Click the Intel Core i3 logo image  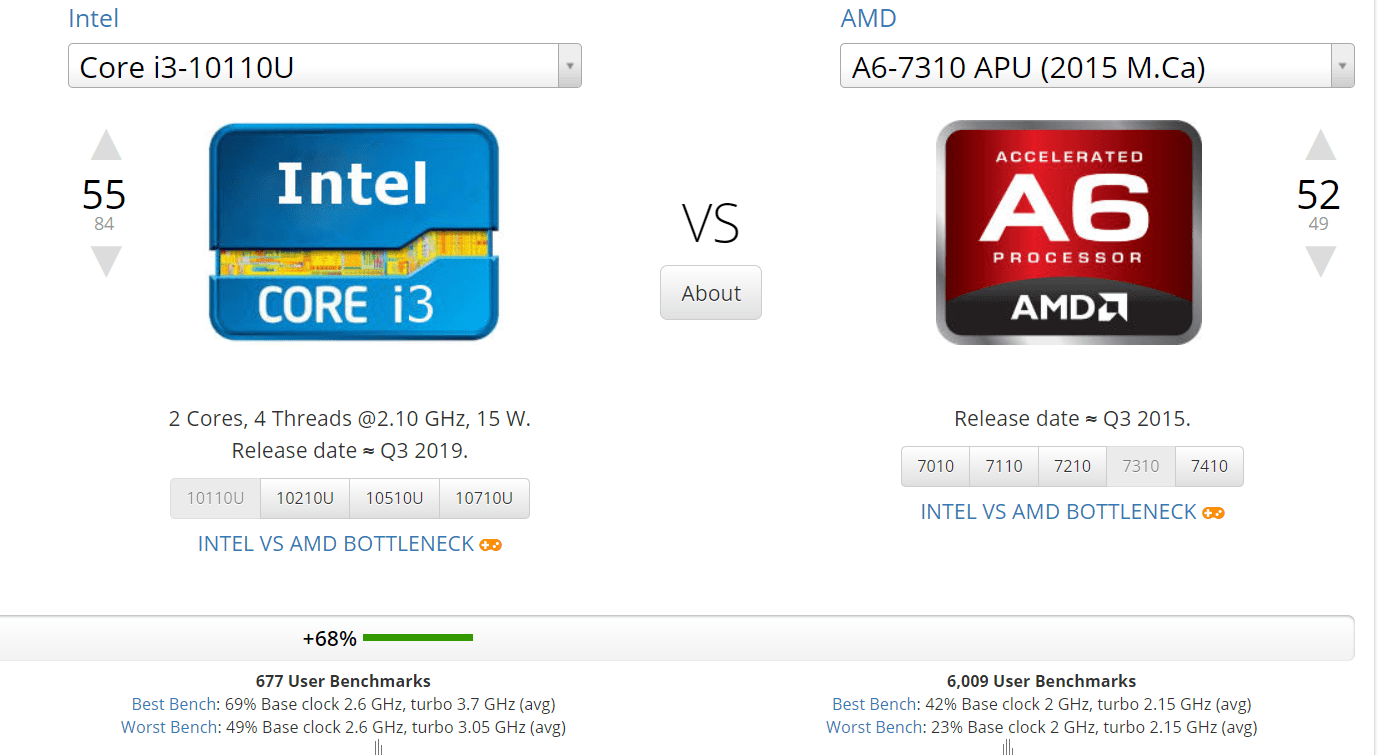353,232
